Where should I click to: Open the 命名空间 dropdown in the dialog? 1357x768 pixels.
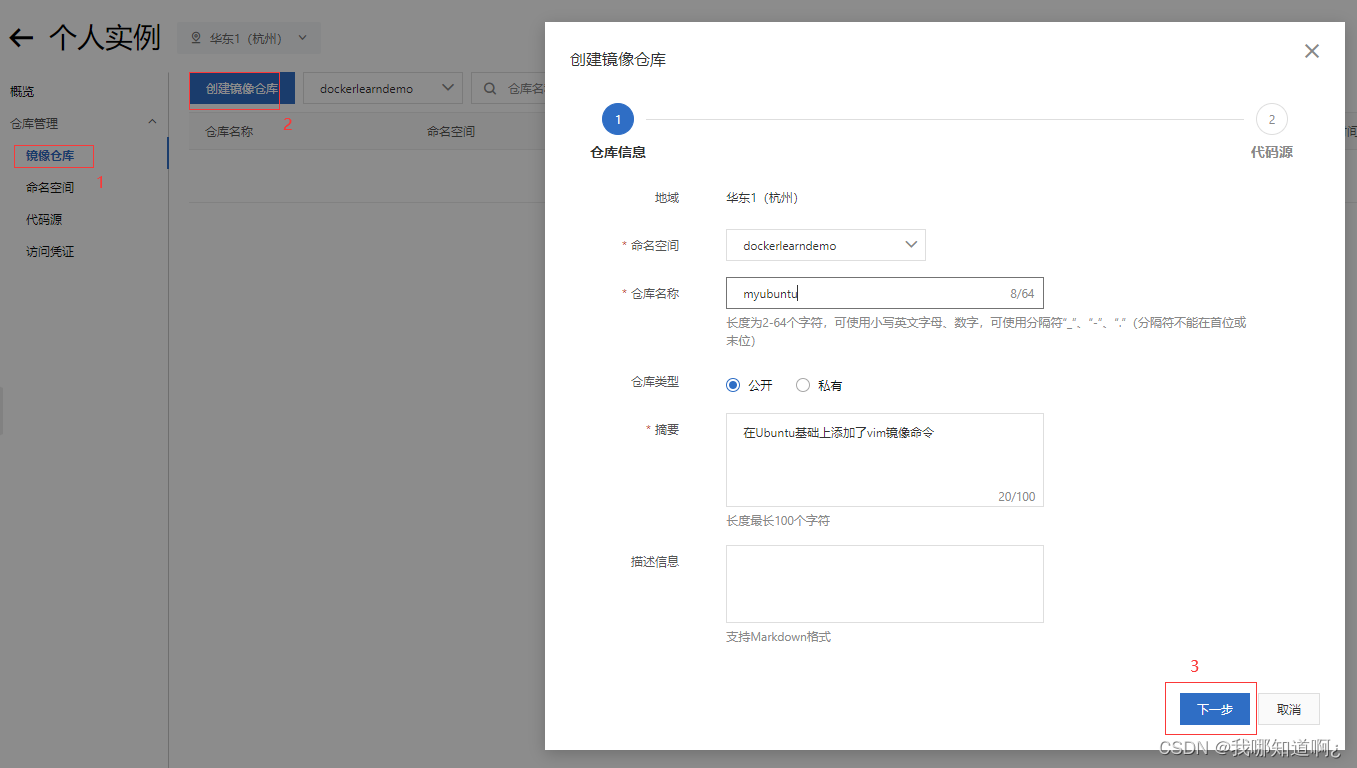826,245
